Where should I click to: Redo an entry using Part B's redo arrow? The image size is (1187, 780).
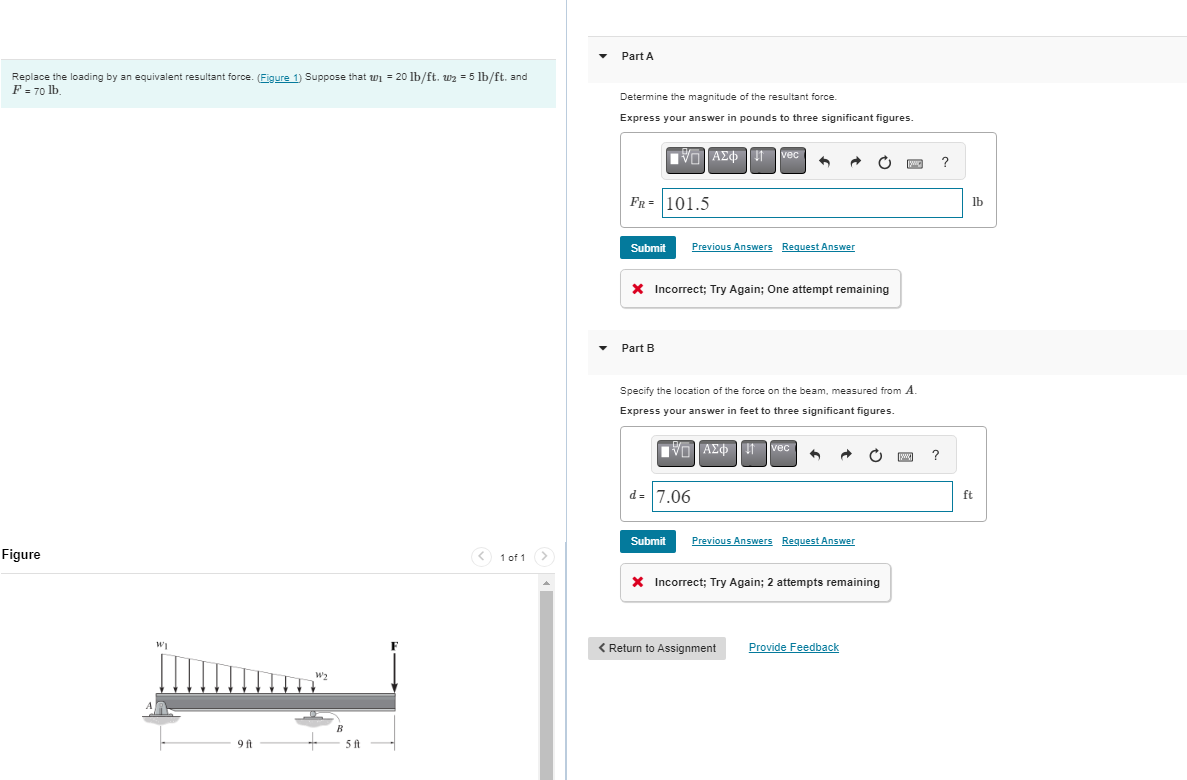tap(845, 454)
